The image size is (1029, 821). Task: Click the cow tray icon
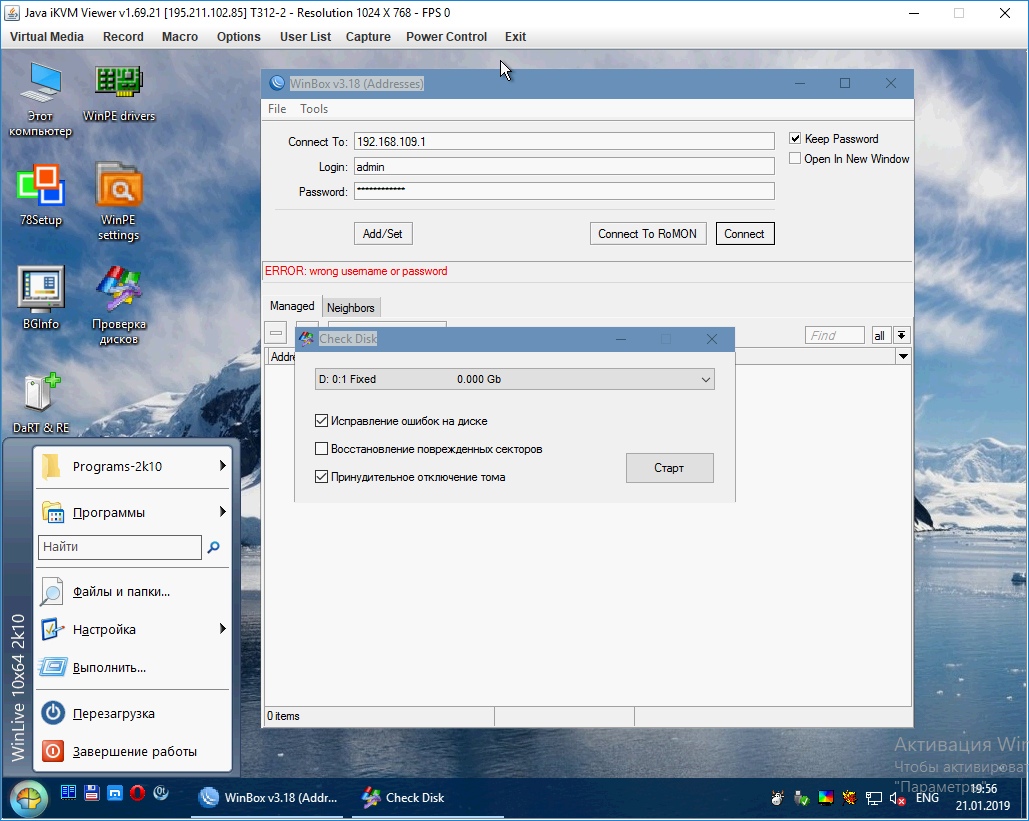778,798
